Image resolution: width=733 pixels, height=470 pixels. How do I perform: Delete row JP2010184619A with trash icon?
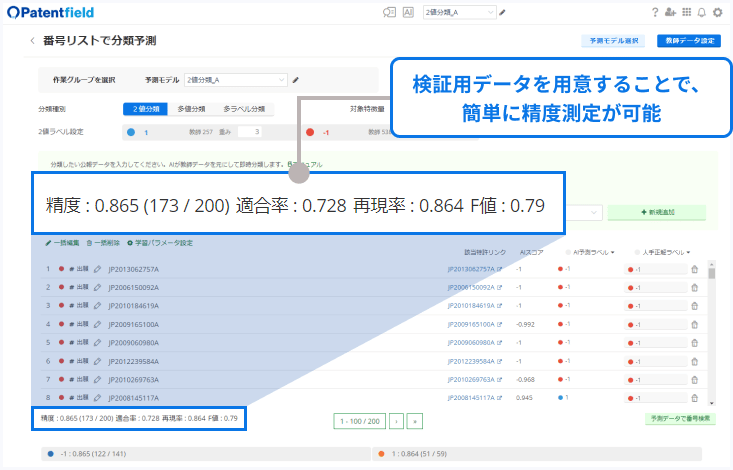[x=695, y=306]
